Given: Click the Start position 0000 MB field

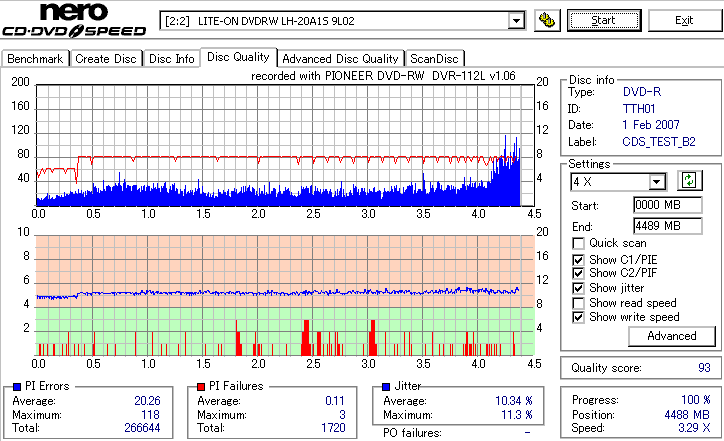Looking at the screenshot, I should click(x=668, y=205).
